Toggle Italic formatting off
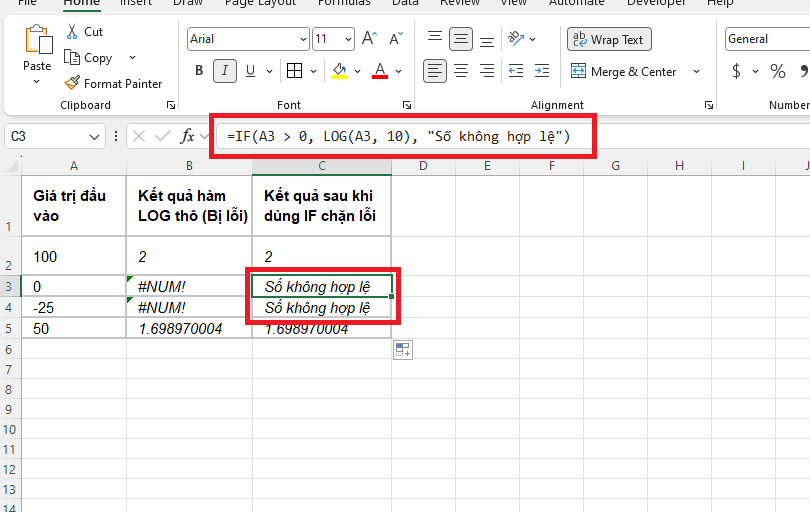 pyautogui.click(x=225, y=71)
